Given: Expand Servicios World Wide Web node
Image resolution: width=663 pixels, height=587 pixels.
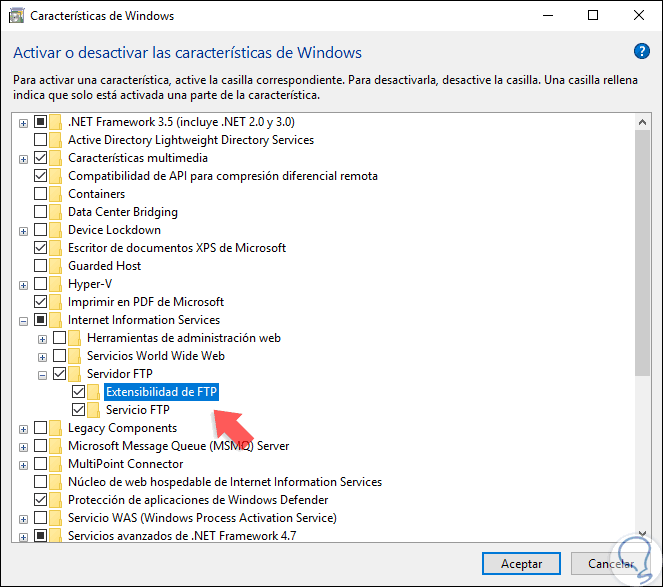Looking at the screenshot, I should 42,356.
